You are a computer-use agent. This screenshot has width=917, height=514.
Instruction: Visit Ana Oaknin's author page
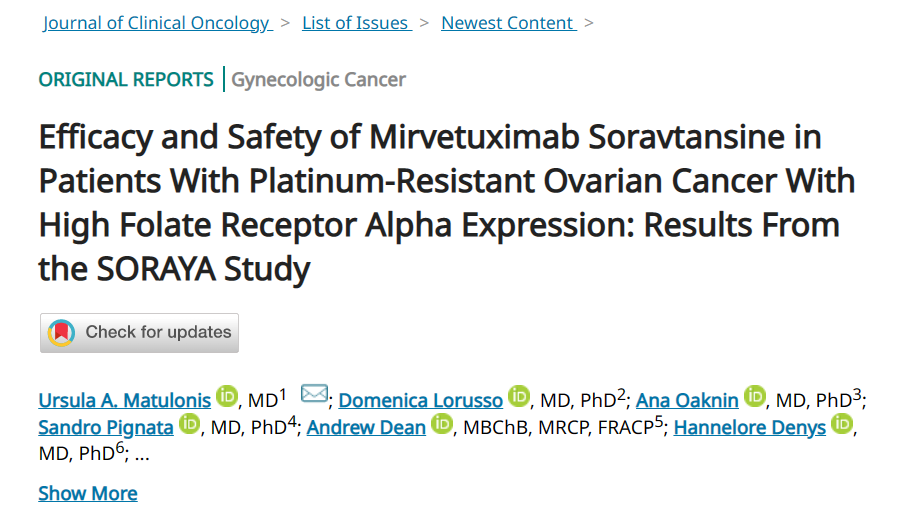[687, 401]
